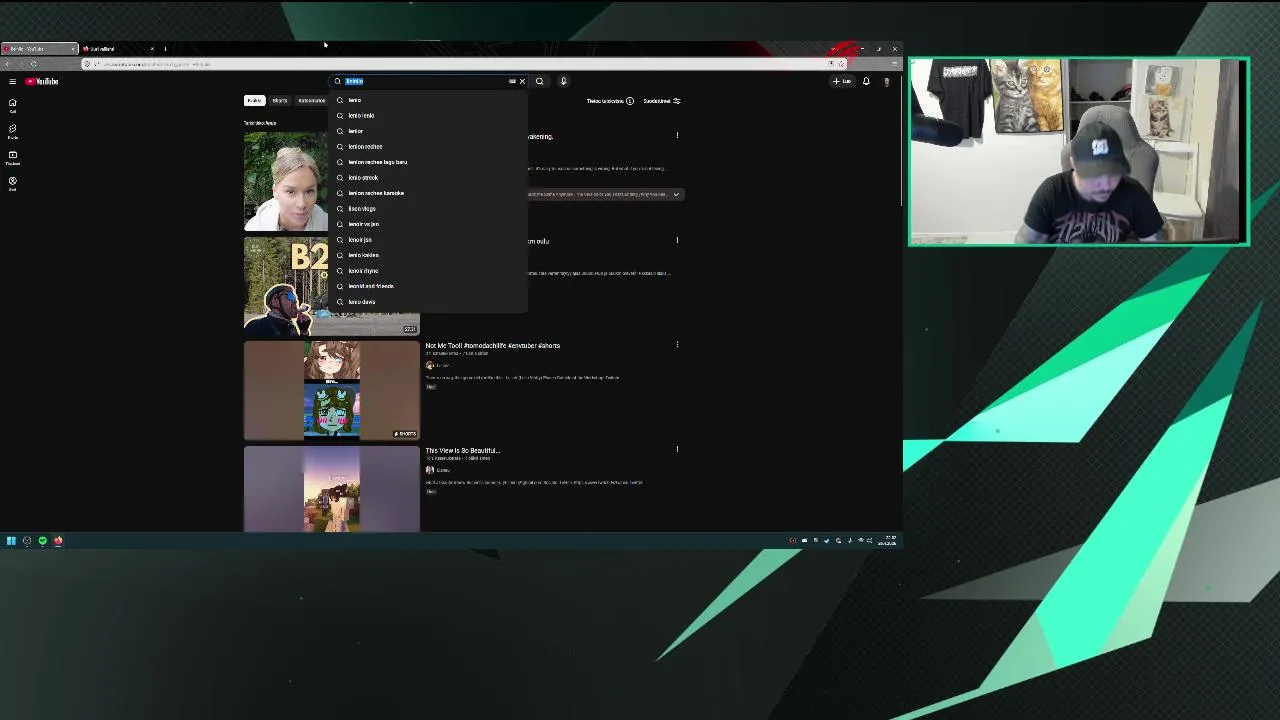Open more options for the 'awakening' video
Image resolution: width=1280 pixels, height=720 pixels.
(677, 136)
